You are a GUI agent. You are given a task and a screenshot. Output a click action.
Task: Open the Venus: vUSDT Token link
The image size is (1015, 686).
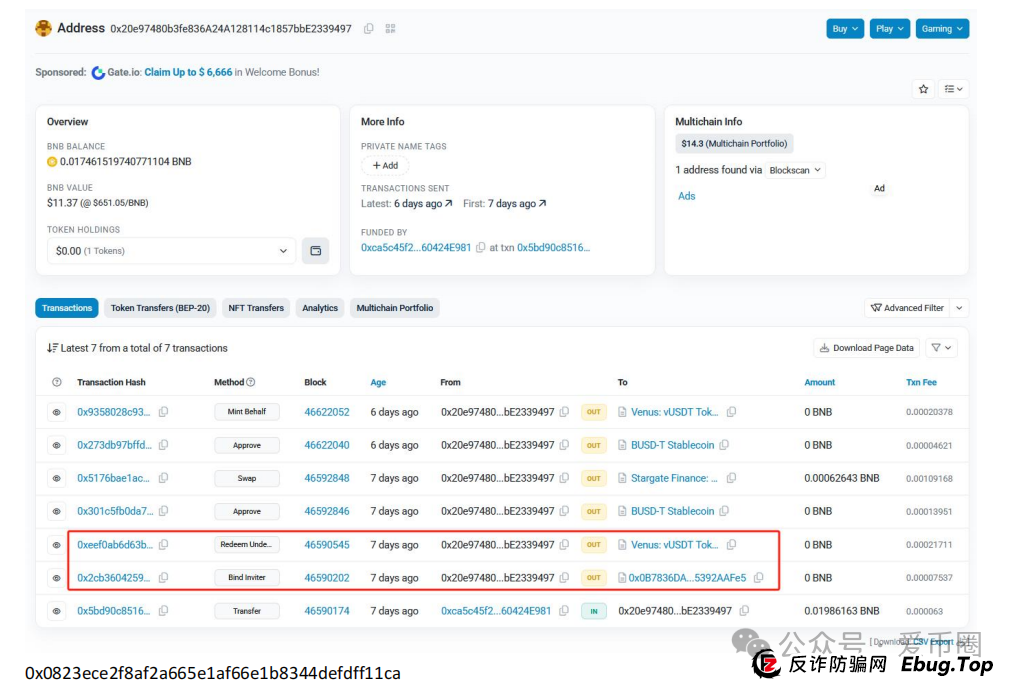click(671, 411)
